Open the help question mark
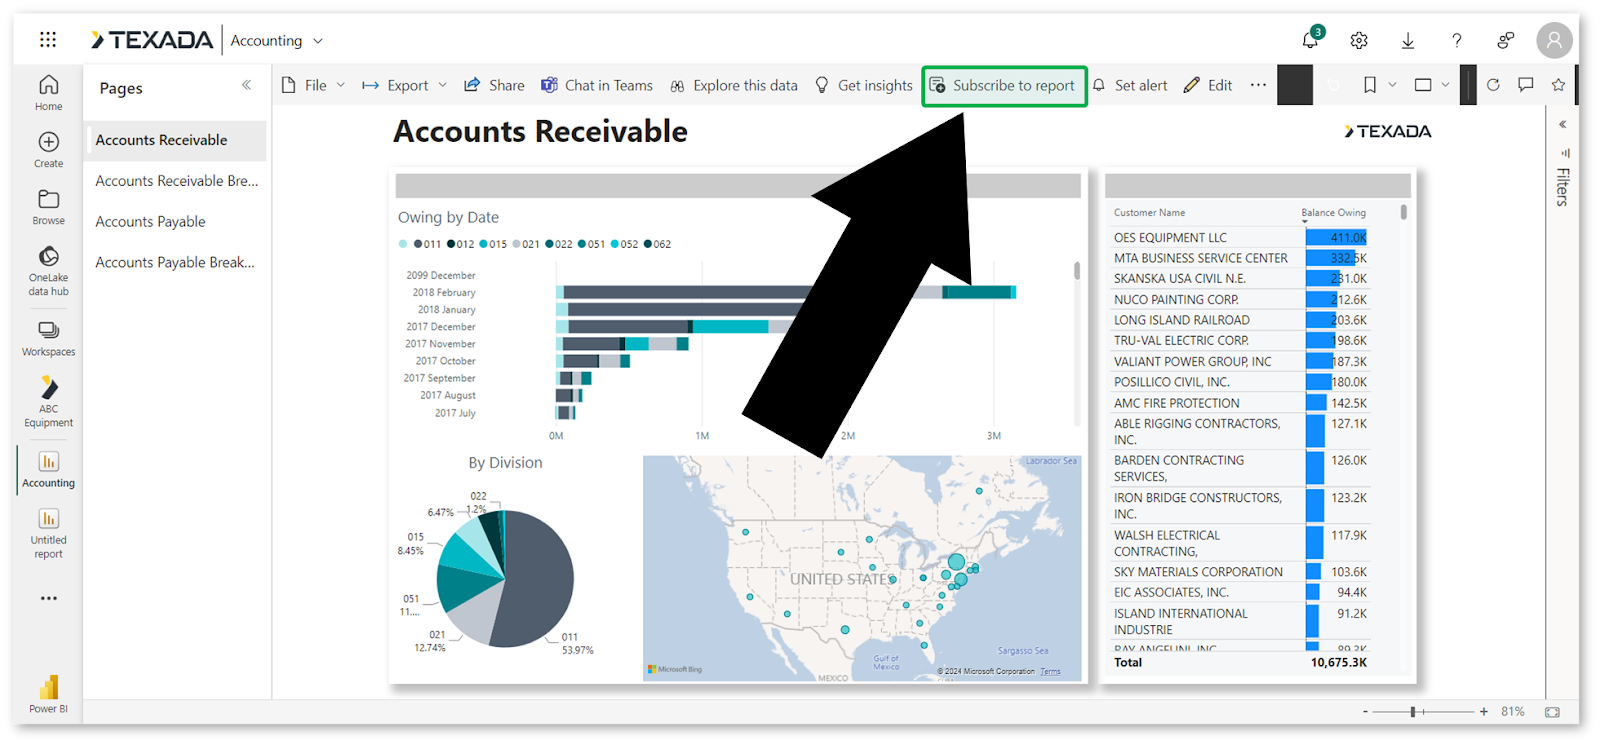Image resolution: width=1600 pixels, height=745 pixels. pos(1457,40)
